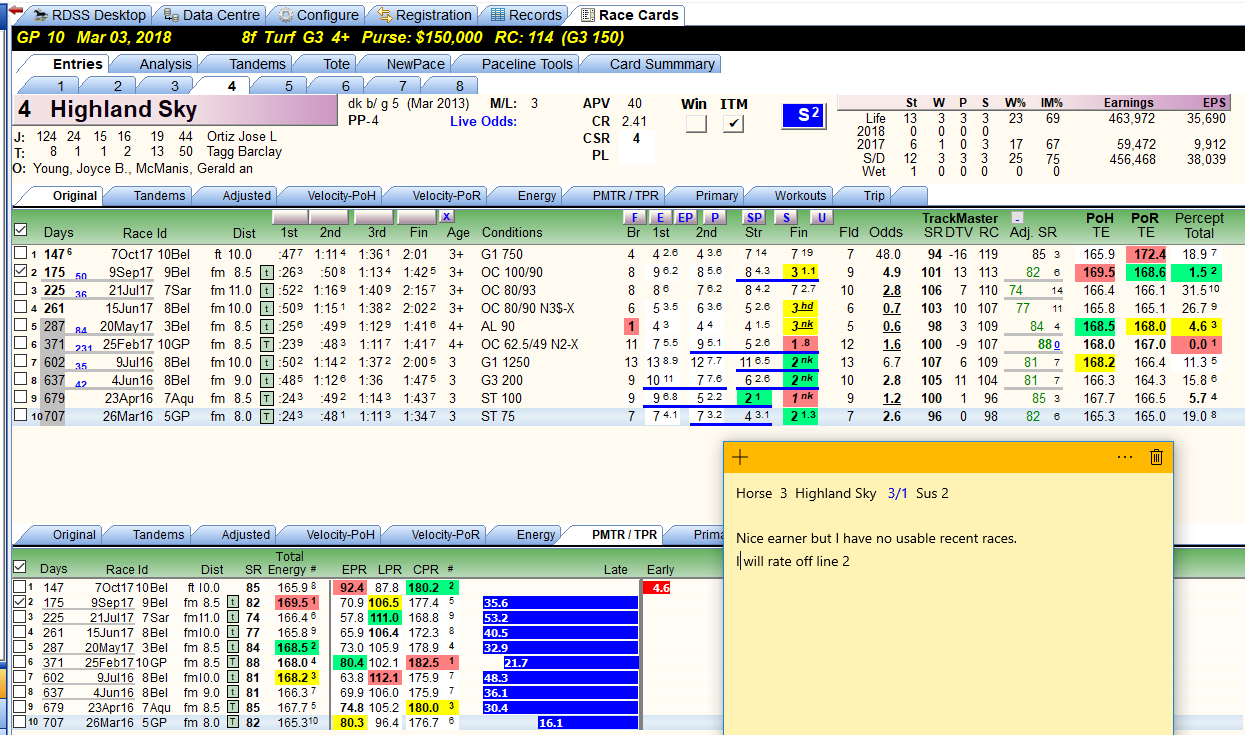Check the Win checkbox
The height and width of the screenshot is (735, 1245).
696,124
